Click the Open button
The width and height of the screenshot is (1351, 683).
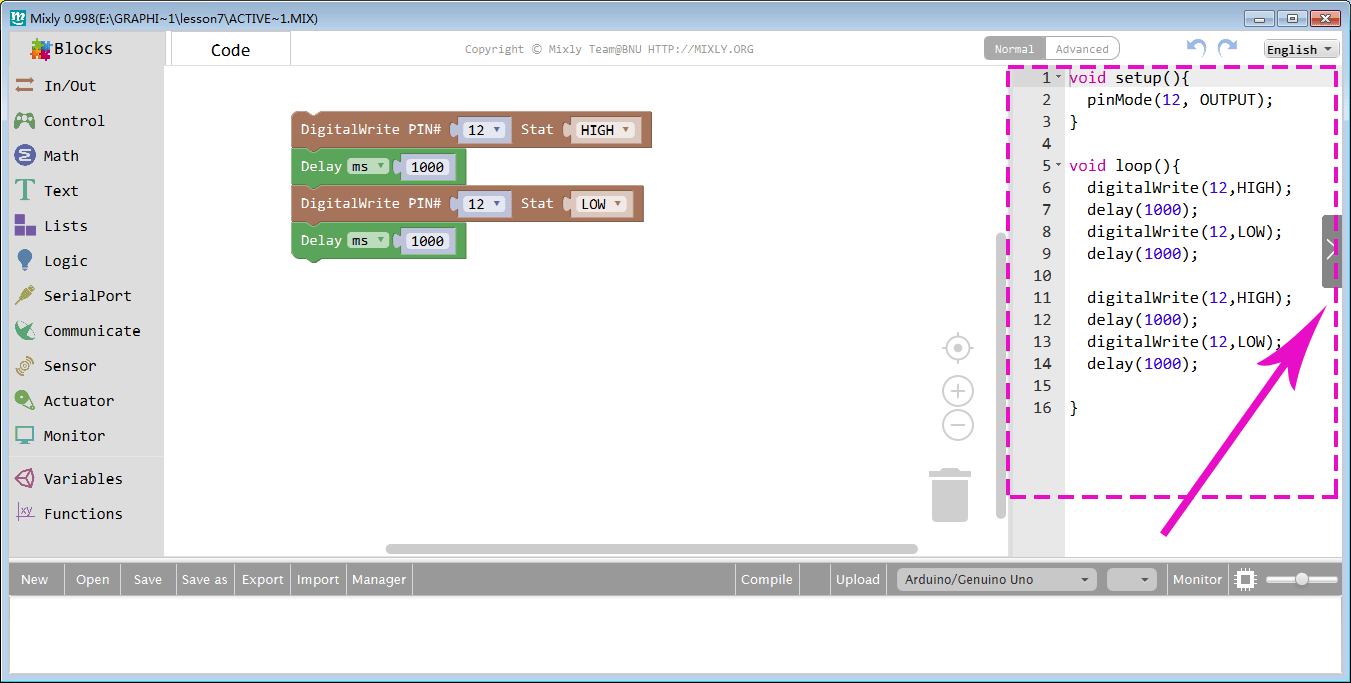pos(93,580)
